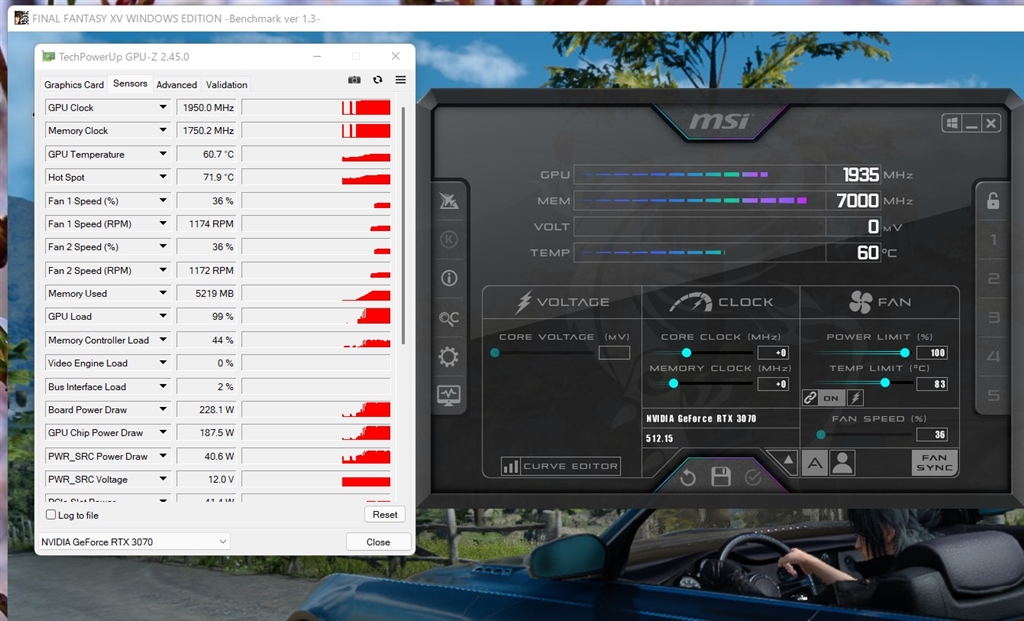Click the Afterburner save floppy icon
1024x621 pixels.
click(721, 477)
